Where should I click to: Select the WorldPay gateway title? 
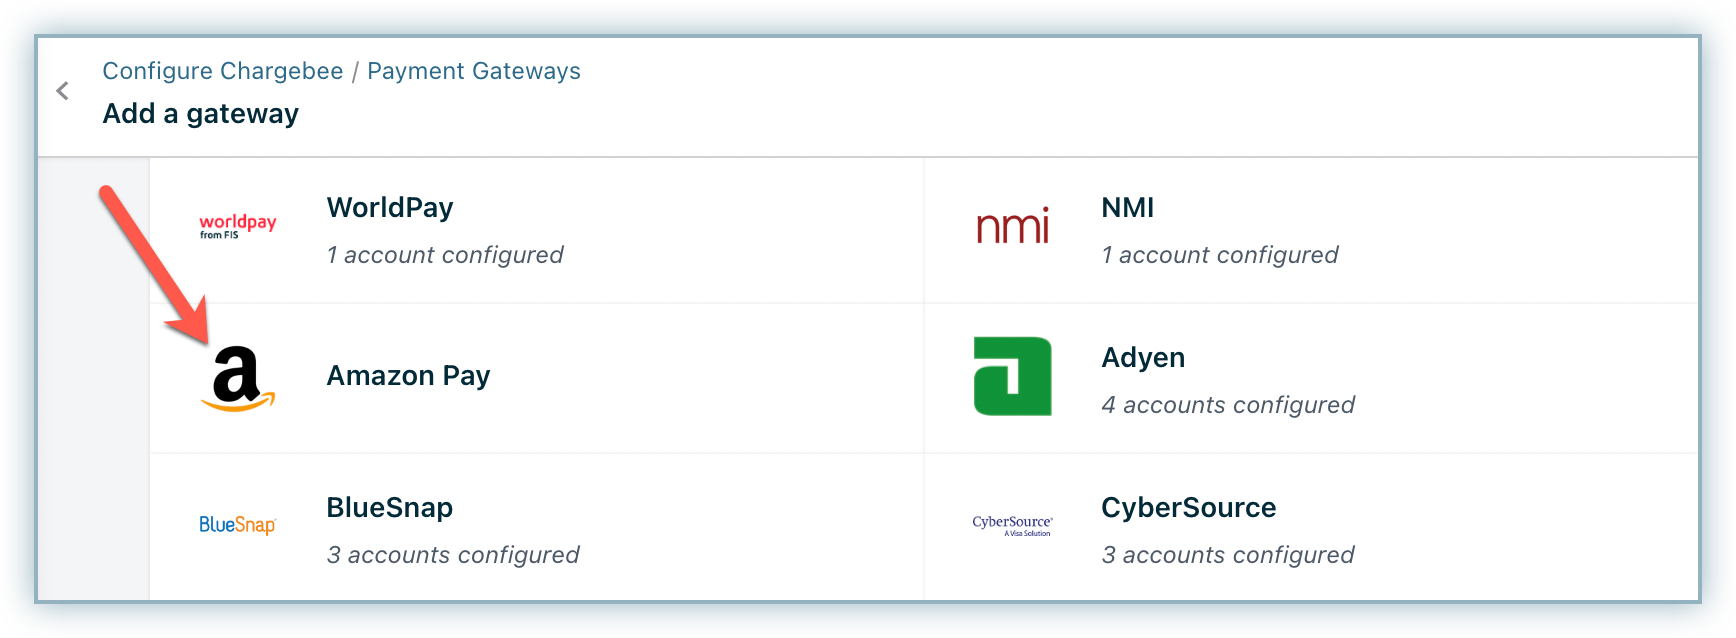tap(390, 207)
